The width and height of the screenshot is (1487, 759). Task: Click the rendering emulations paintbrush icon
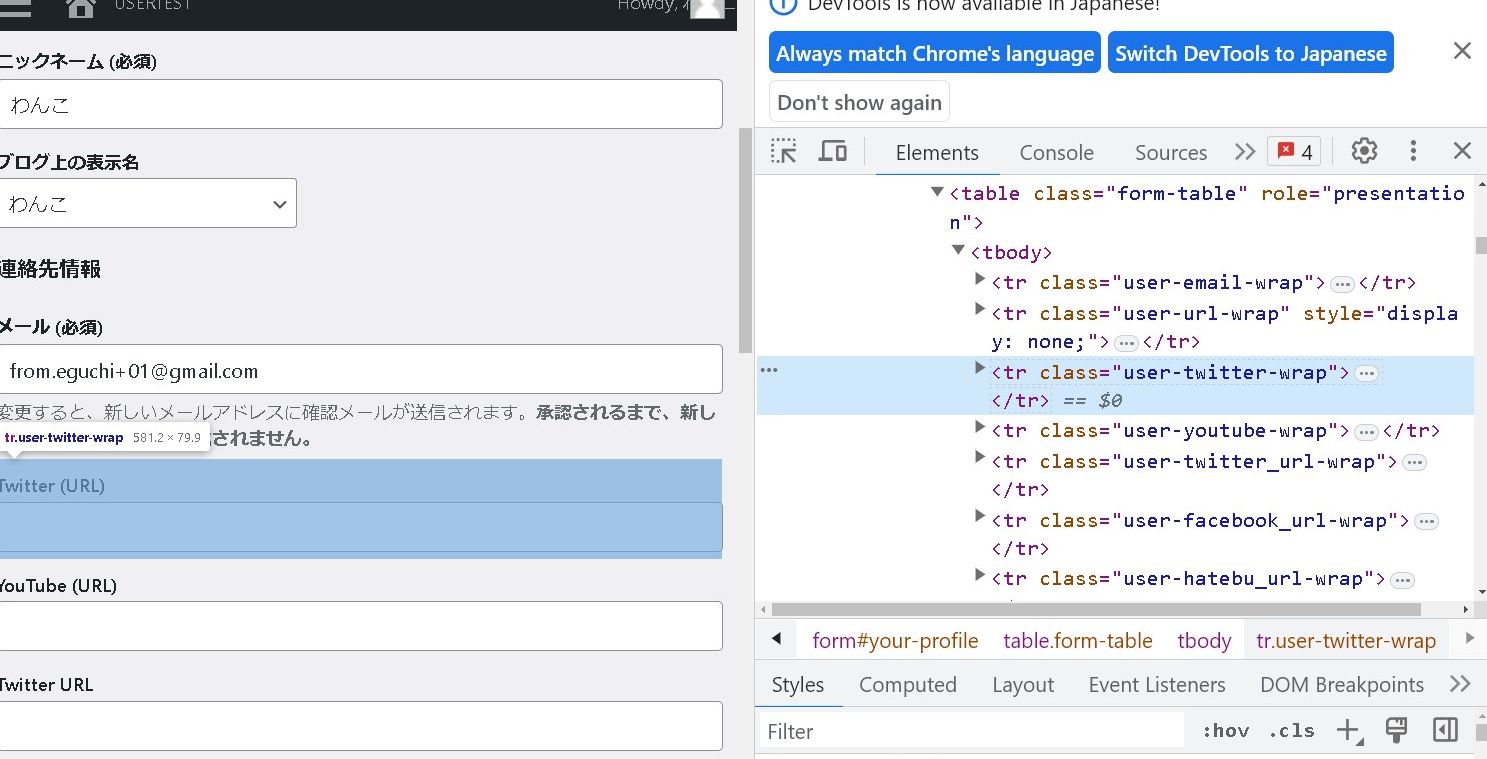tap(1396, 730)
